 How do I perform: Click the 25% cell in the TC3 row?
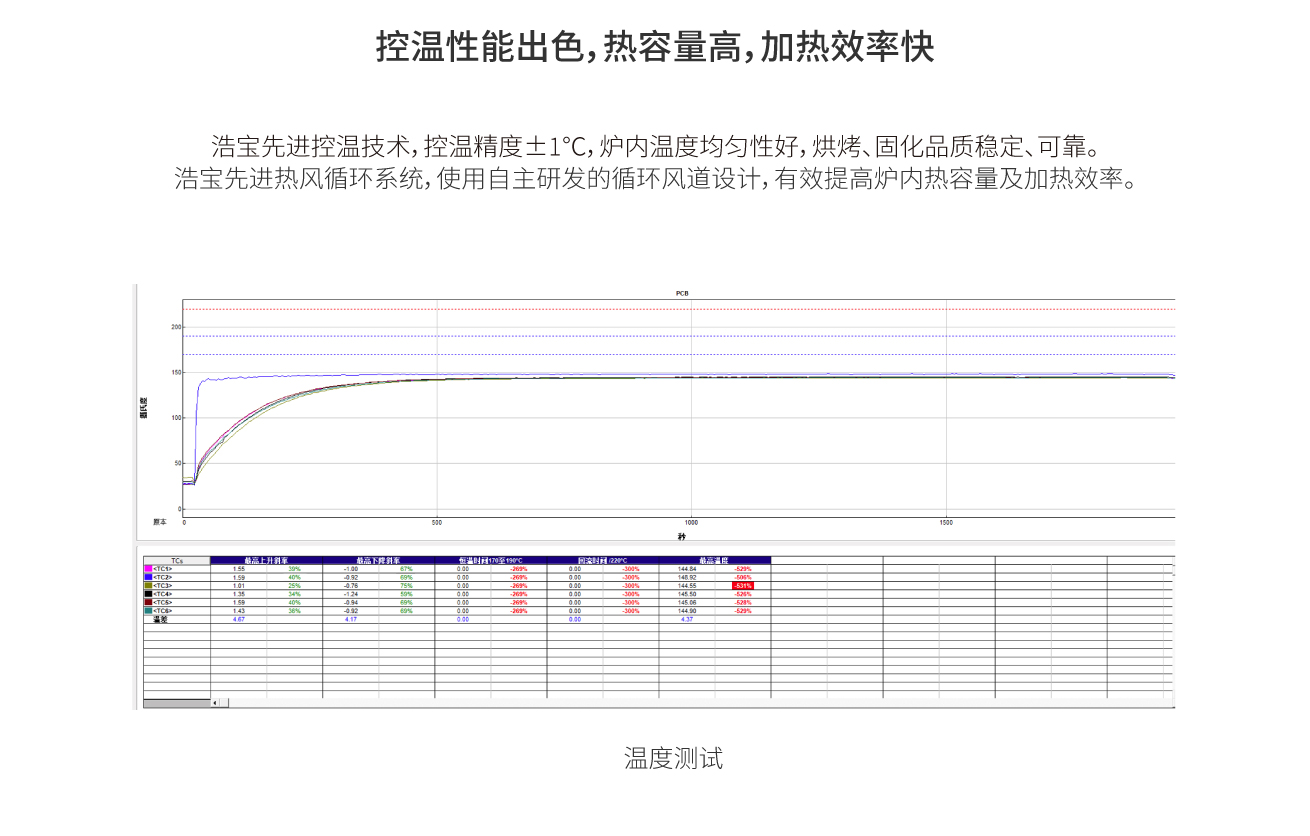tap(295, 586)
